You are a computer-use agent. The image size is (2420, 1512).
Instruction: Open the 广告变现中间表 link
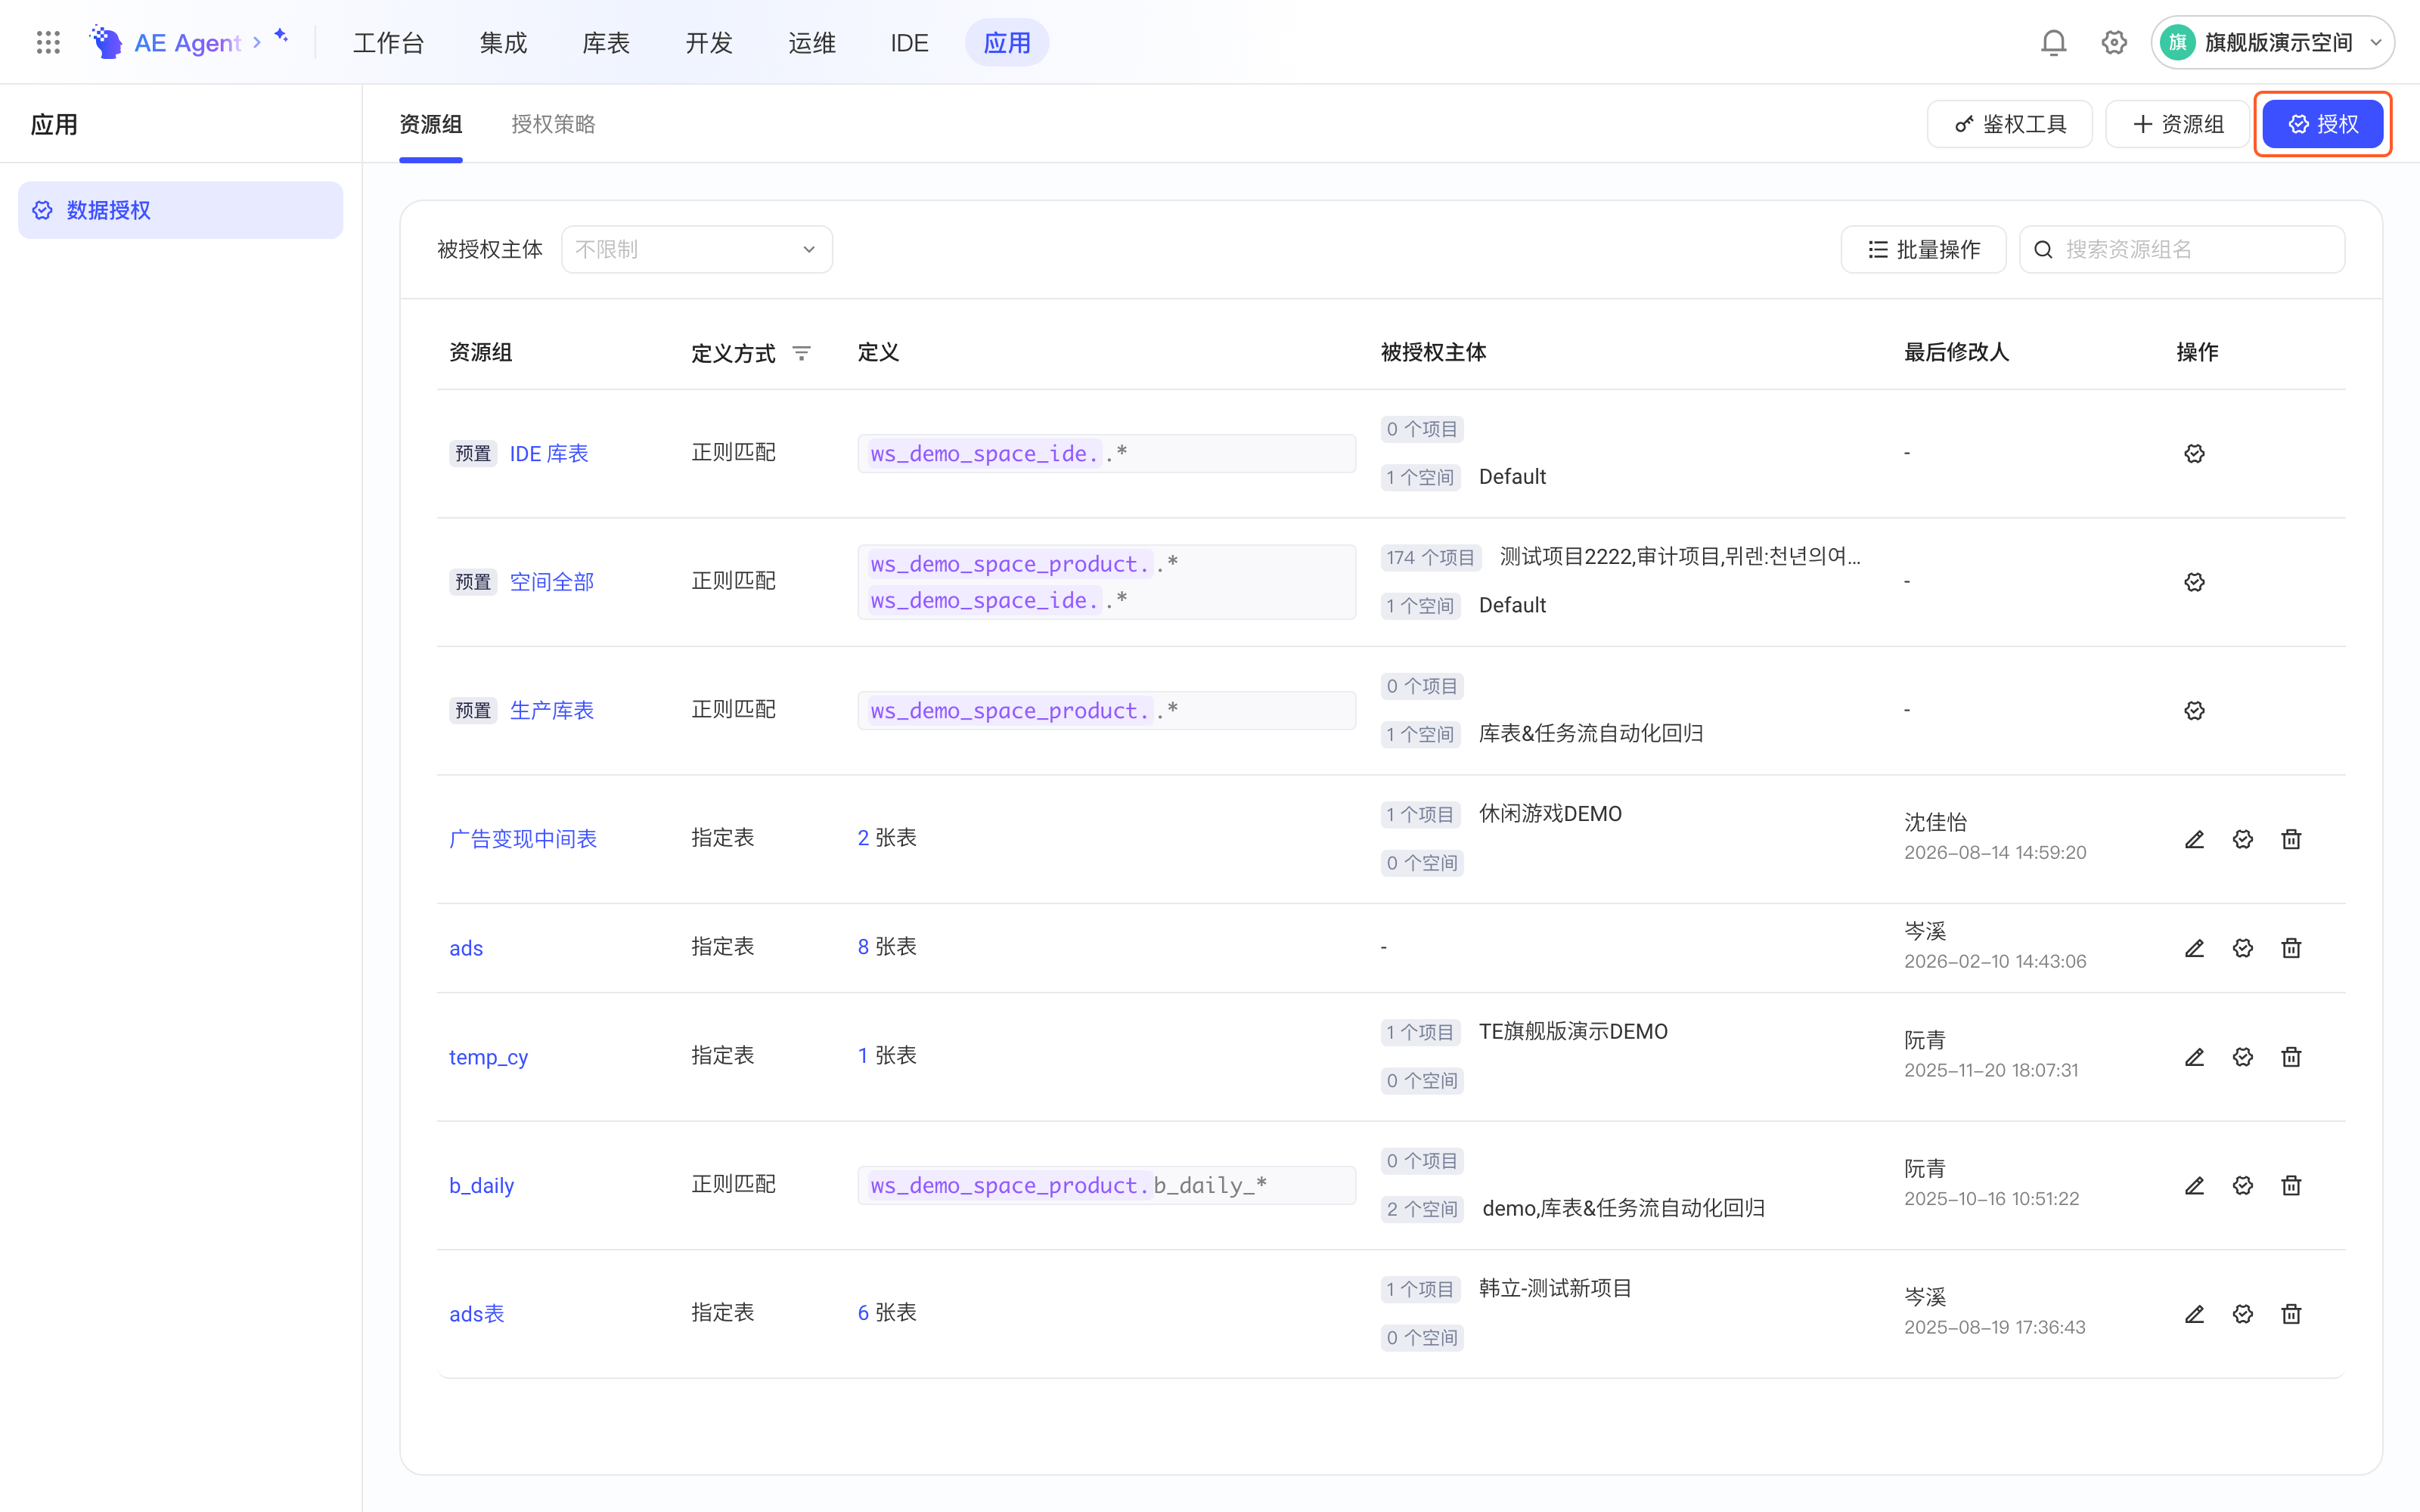pyautogui.click(x=523, y=839)
